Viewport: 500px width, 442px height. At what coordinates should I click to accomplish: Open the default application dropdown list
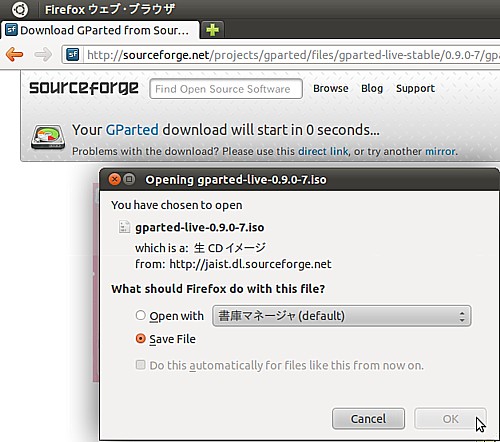pyautogui.click(x=342, y=315)
